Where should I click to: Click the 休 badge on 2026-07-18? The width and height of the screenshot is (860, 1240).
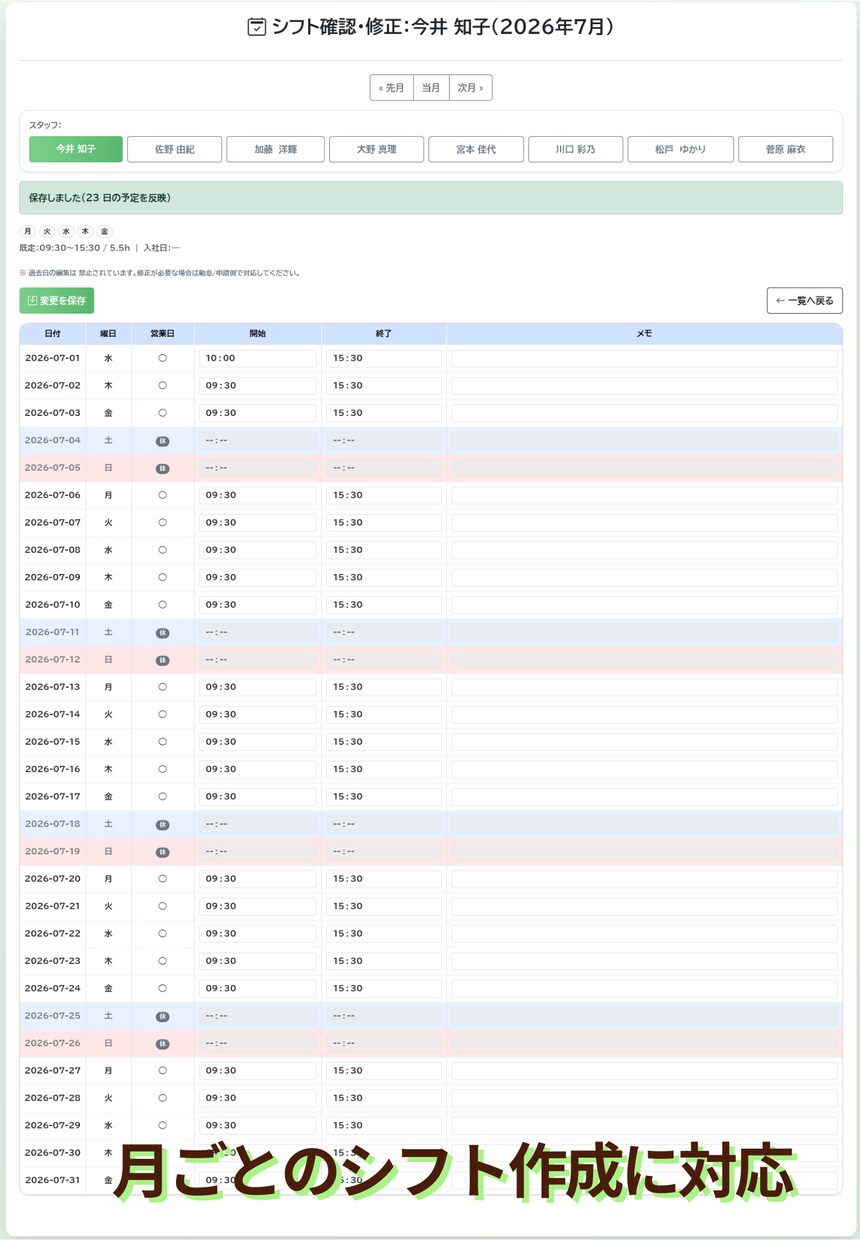click(162, 825)
